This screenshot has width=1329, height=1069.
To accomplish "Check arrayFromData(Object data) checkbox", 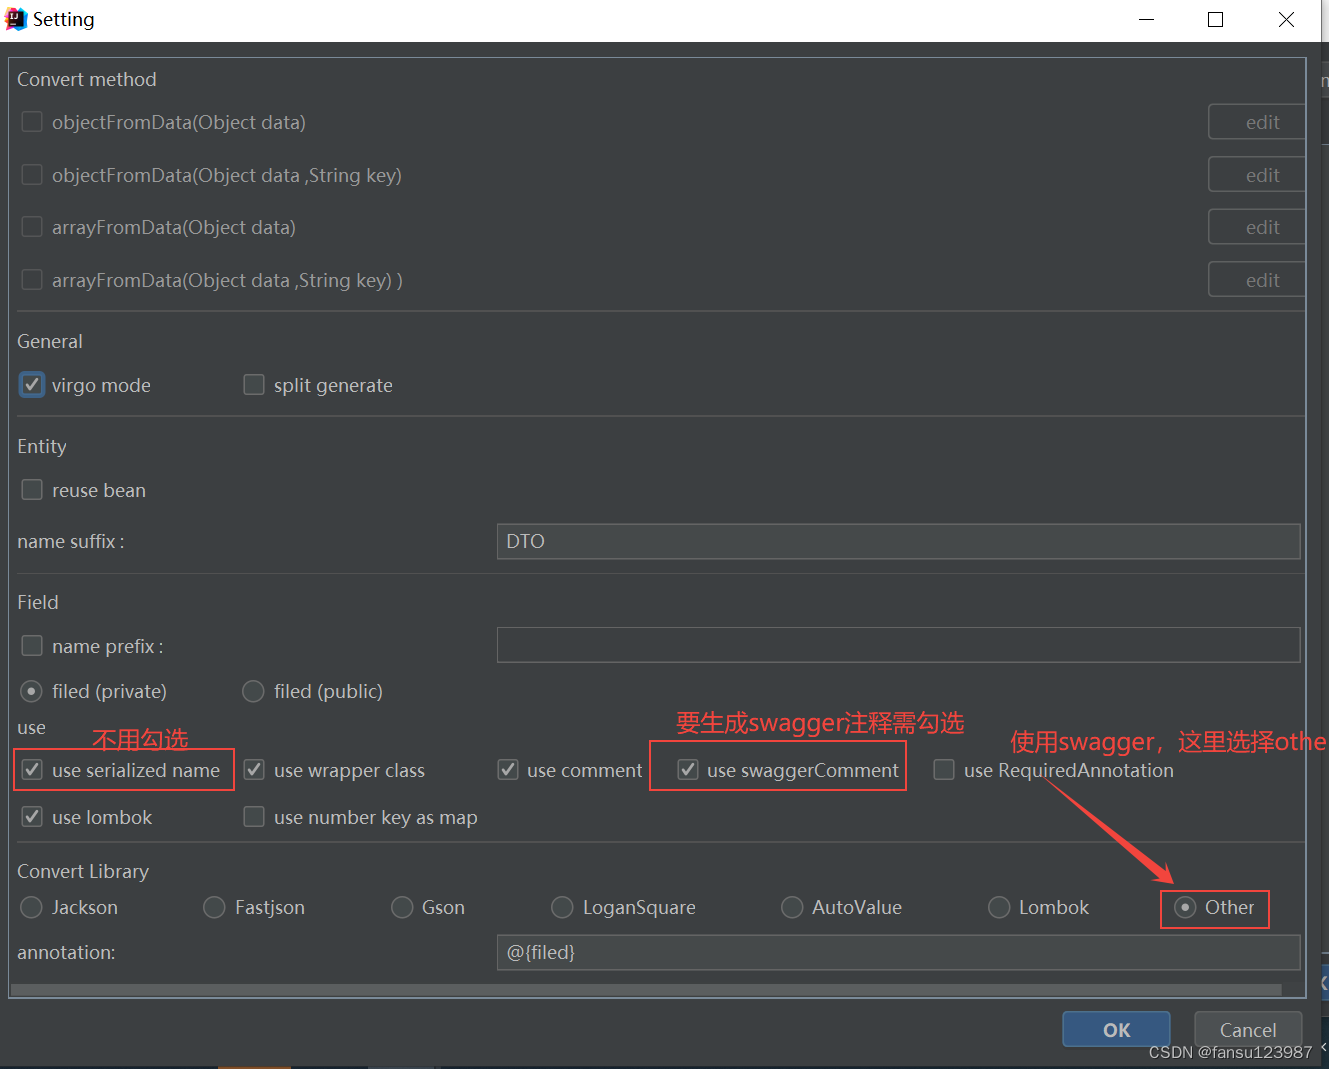I will coord(32,227).
